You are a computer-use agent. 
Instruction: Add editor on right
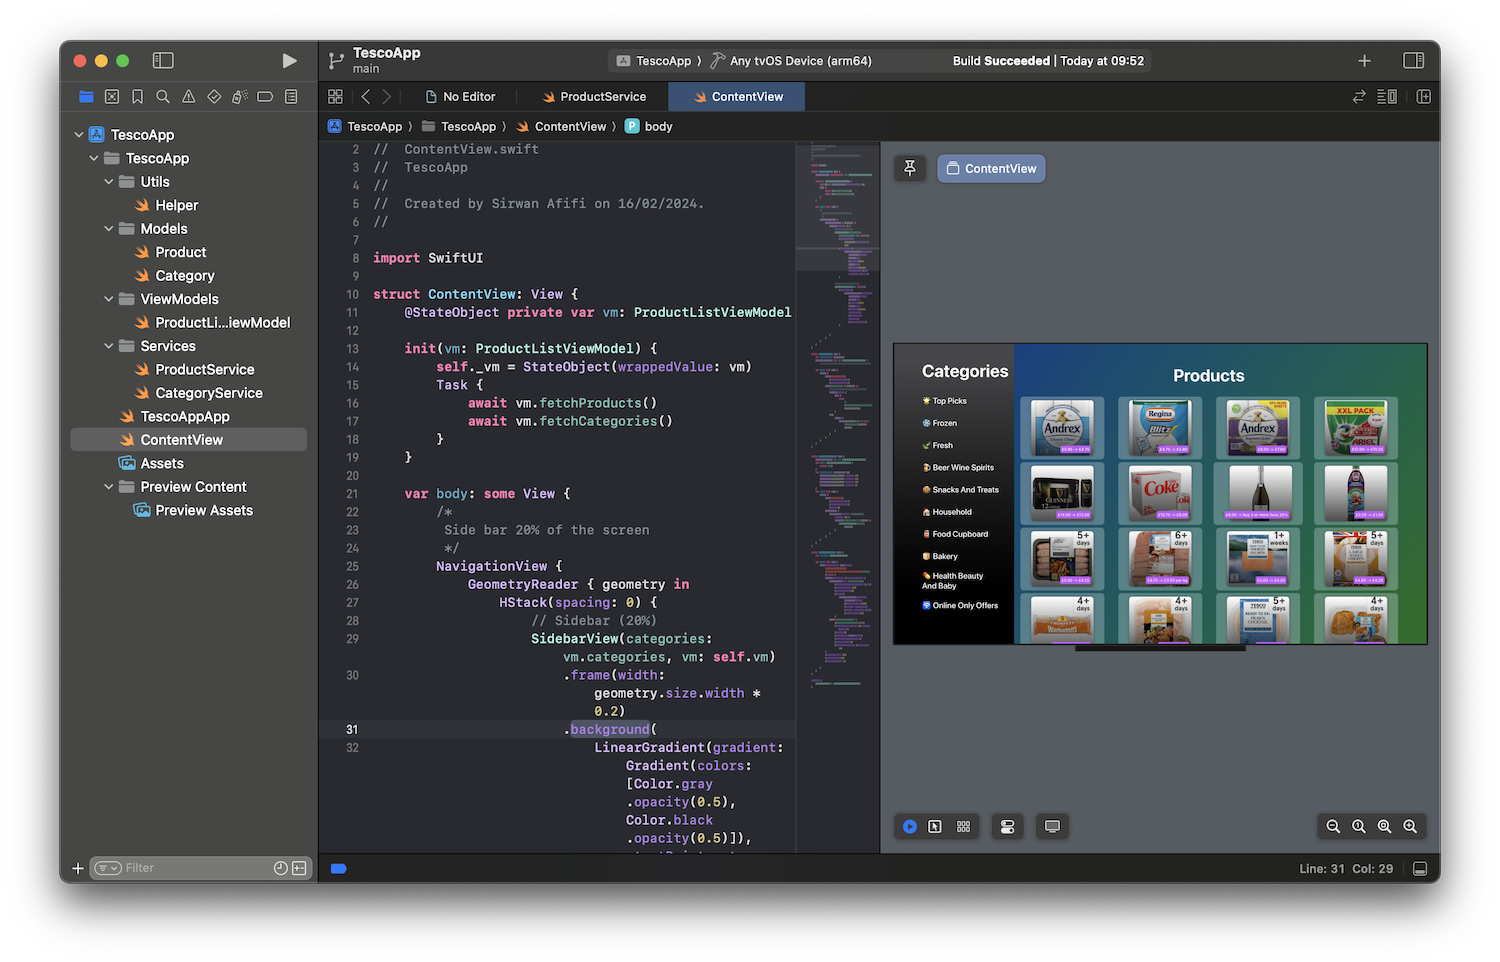[1424, 97]
